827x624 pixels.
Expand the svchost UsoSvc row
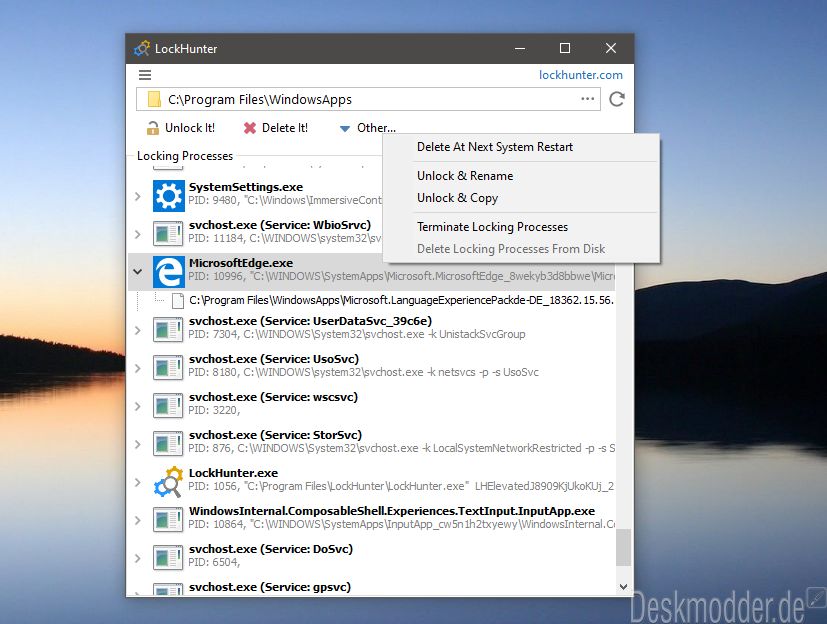click(x=138, y=368)
